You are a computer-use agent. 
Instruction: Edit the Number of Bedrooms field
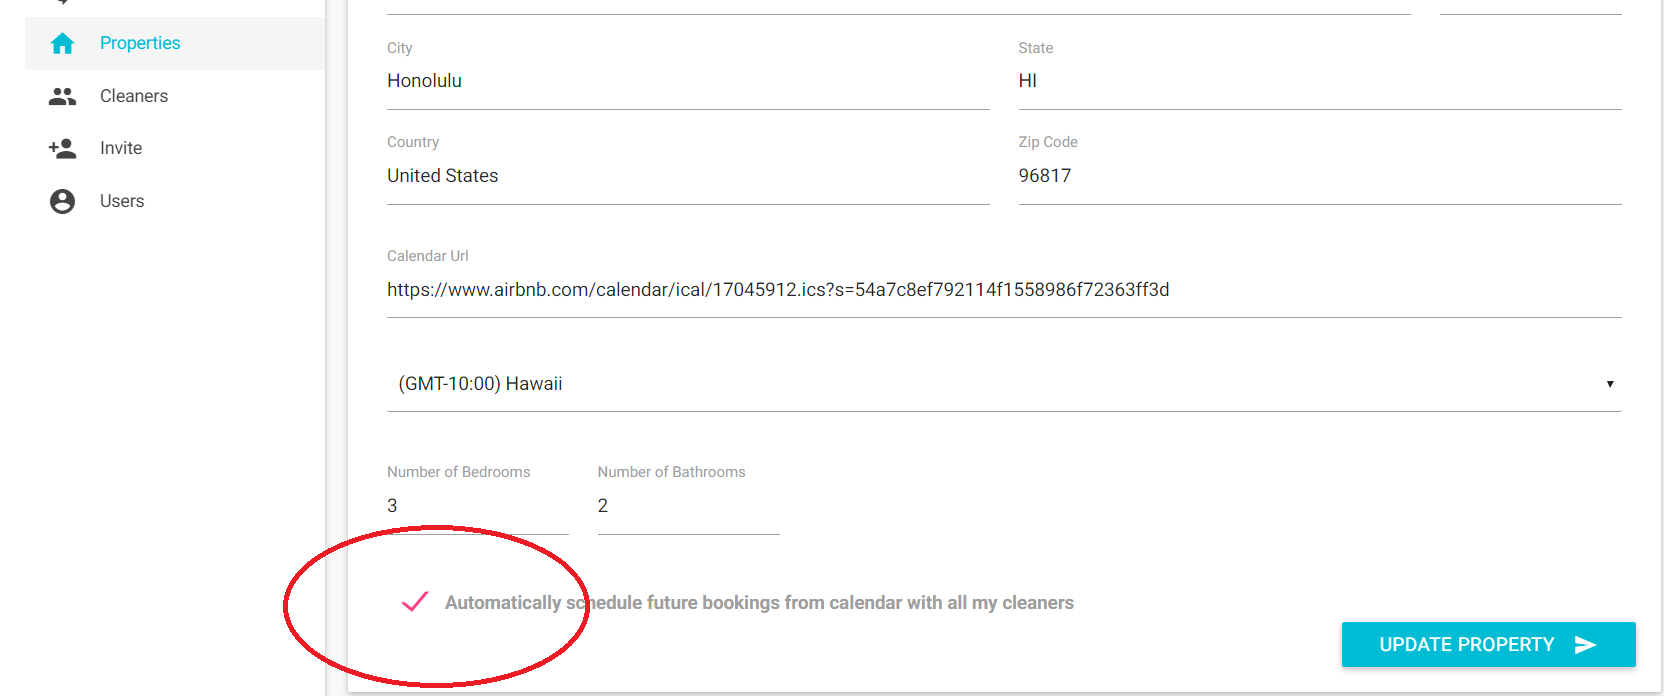[478, 506]
